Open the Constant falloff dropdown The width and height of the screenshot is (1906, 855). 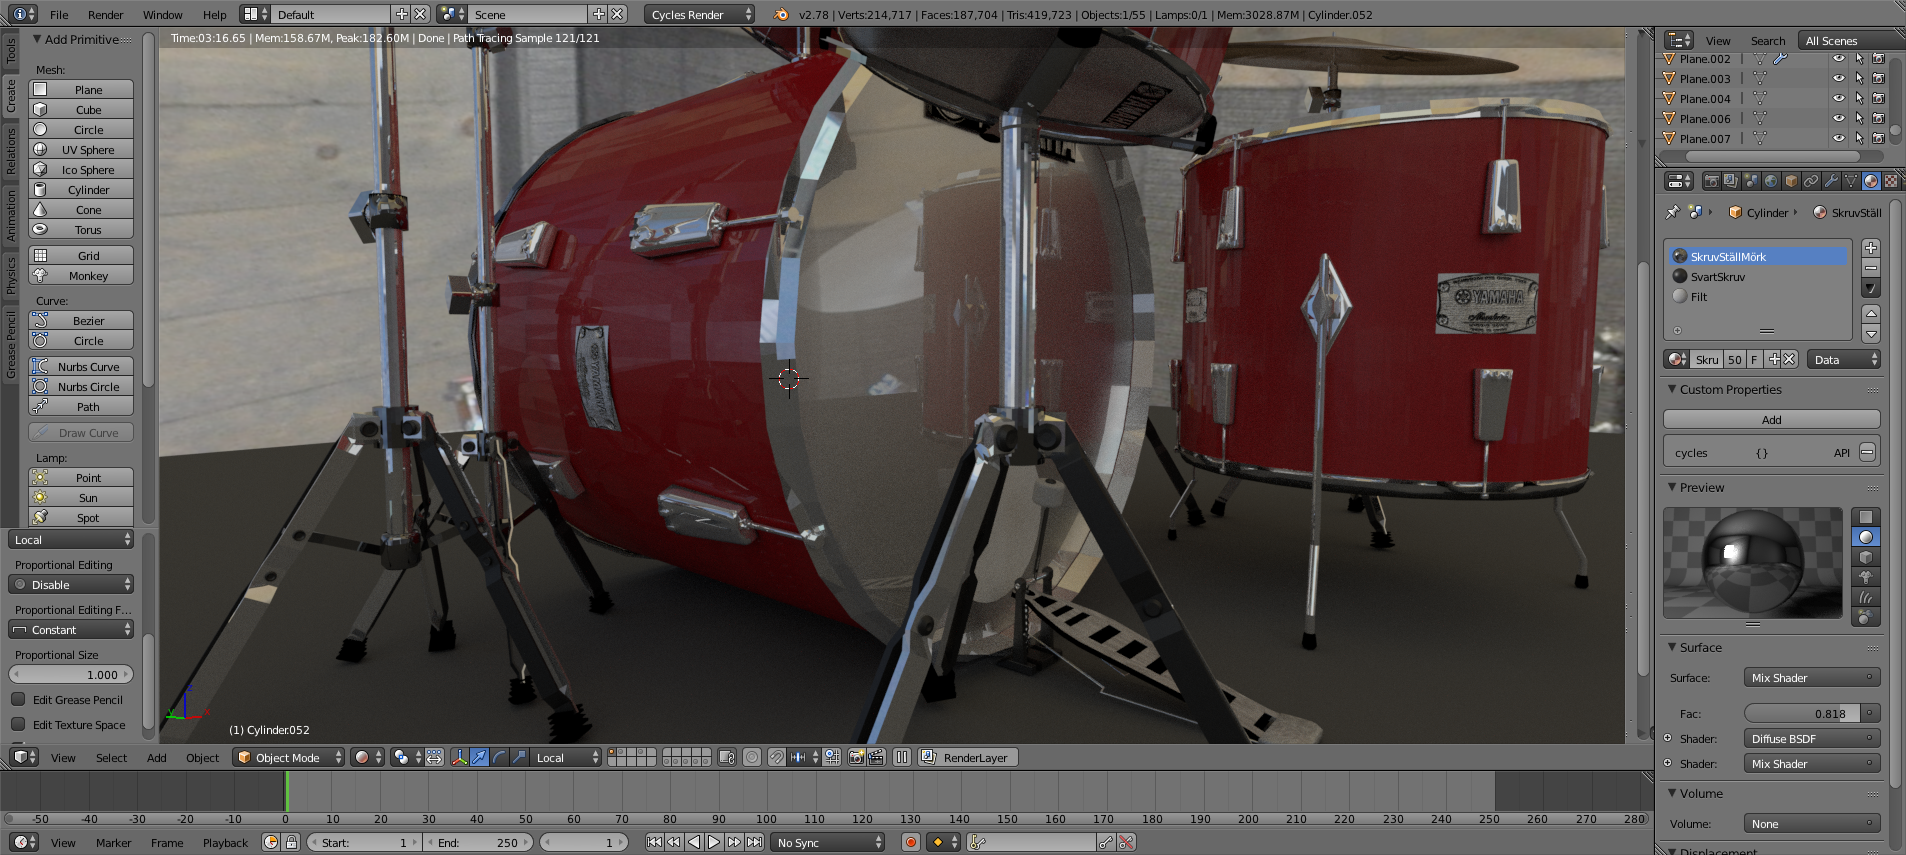(x=71, y=629)
